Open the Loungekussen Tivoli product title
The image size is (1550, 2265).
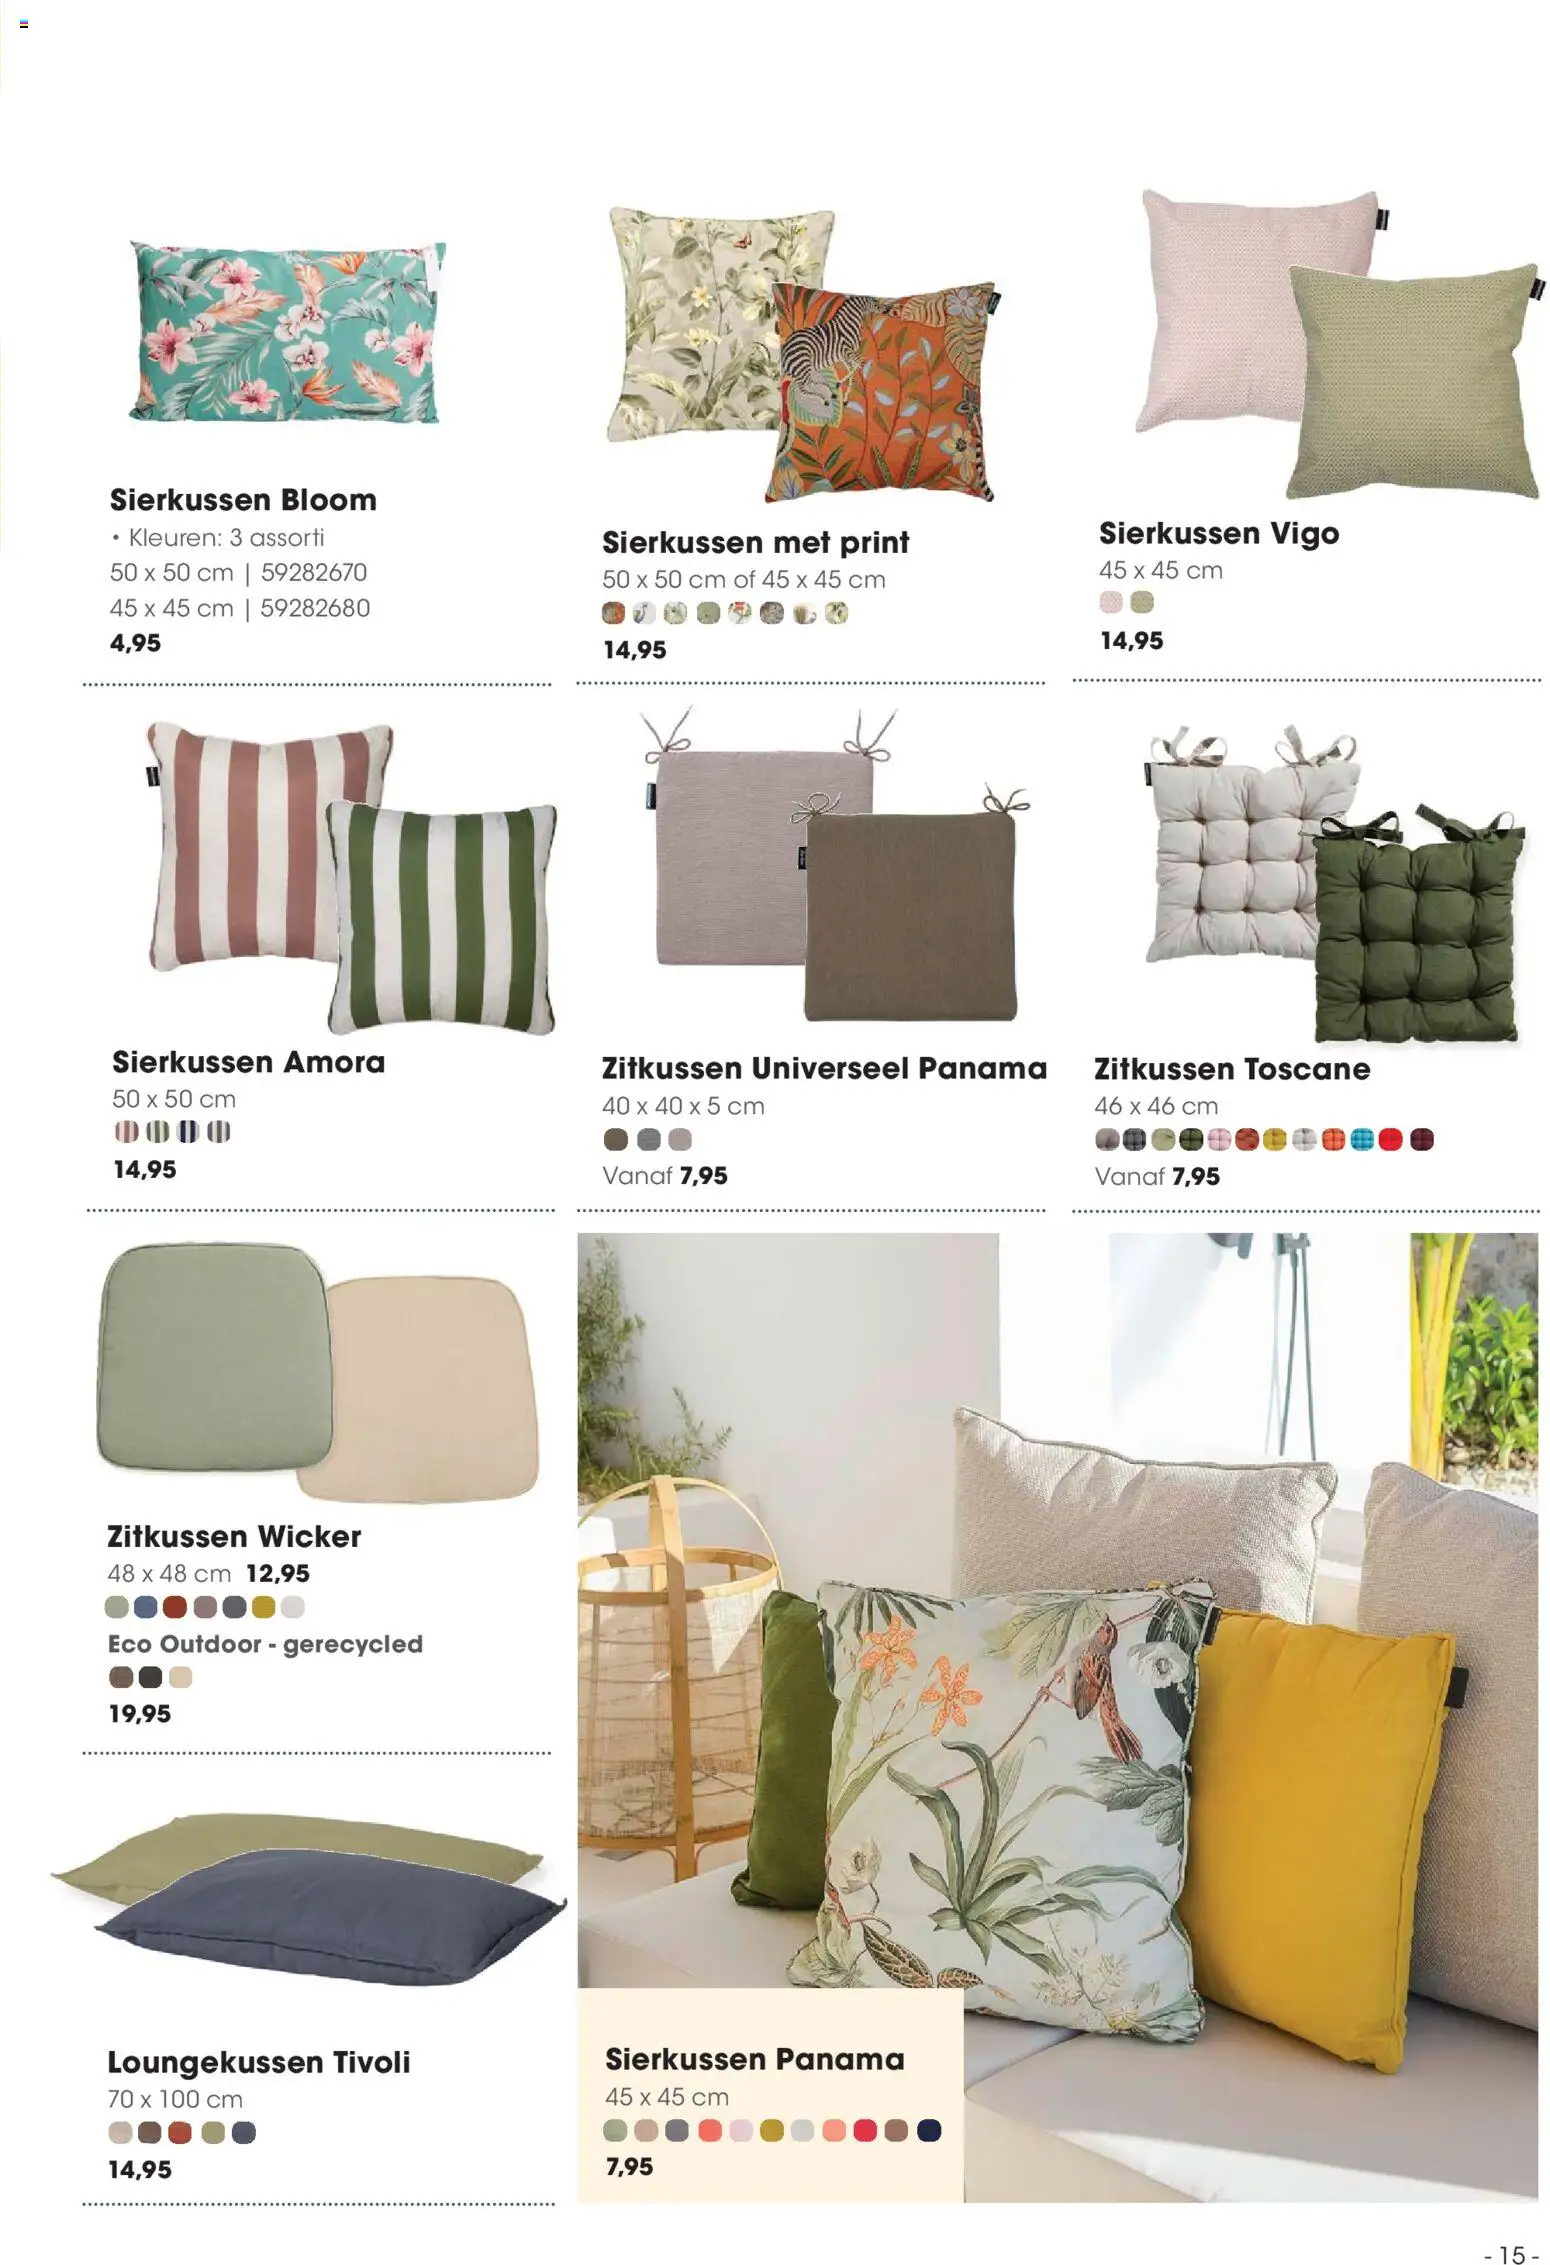click(259, 2062)
